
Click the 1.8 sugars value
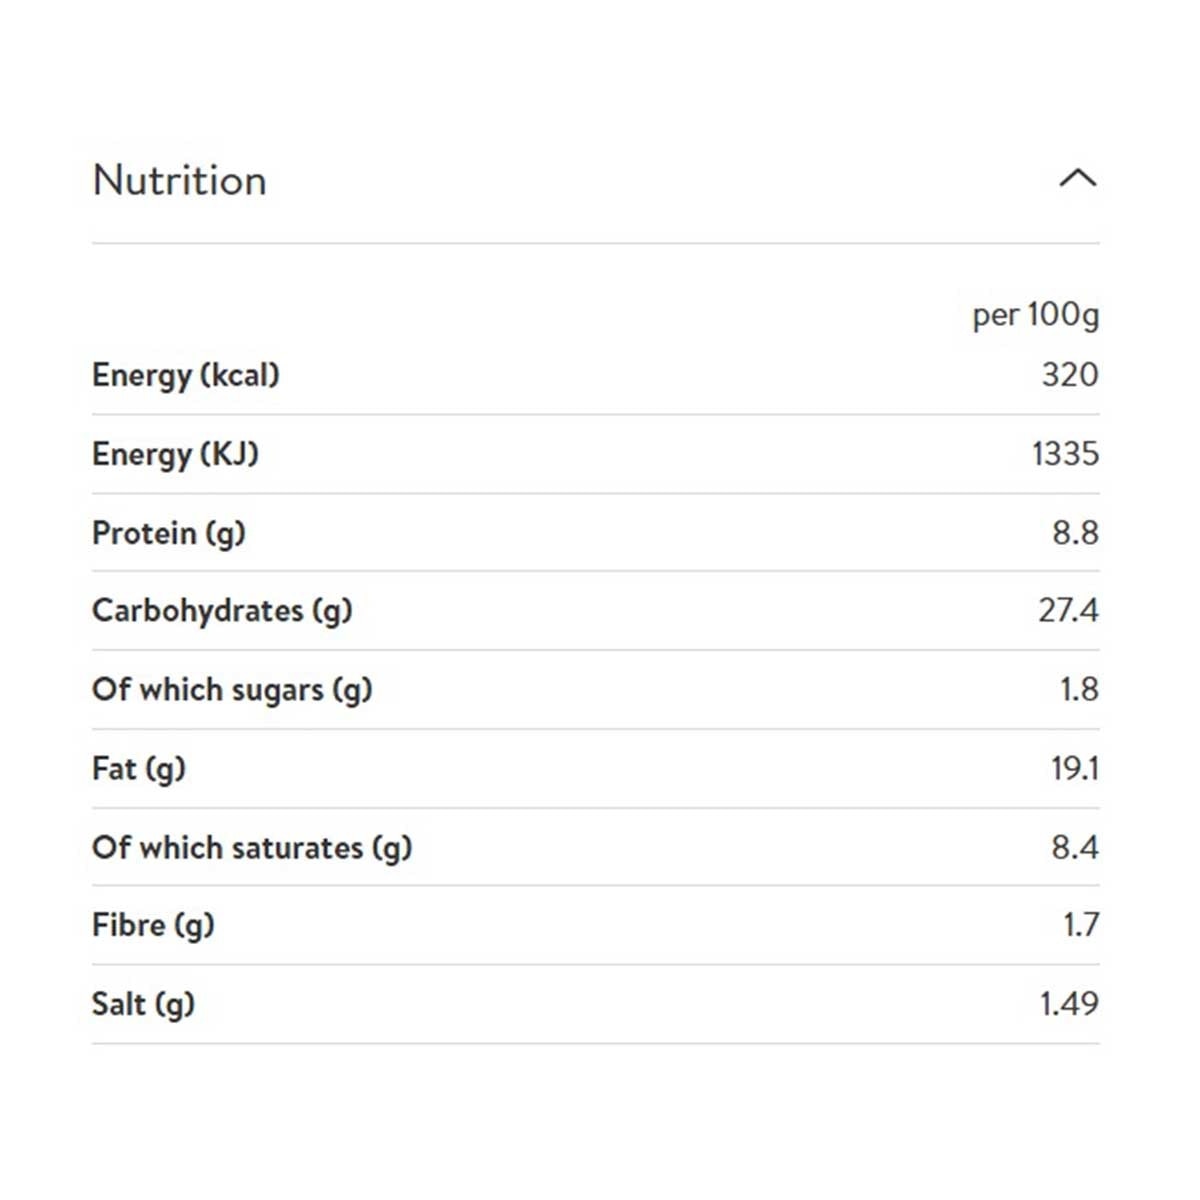pyautogui.click(x=1078, y=690)
